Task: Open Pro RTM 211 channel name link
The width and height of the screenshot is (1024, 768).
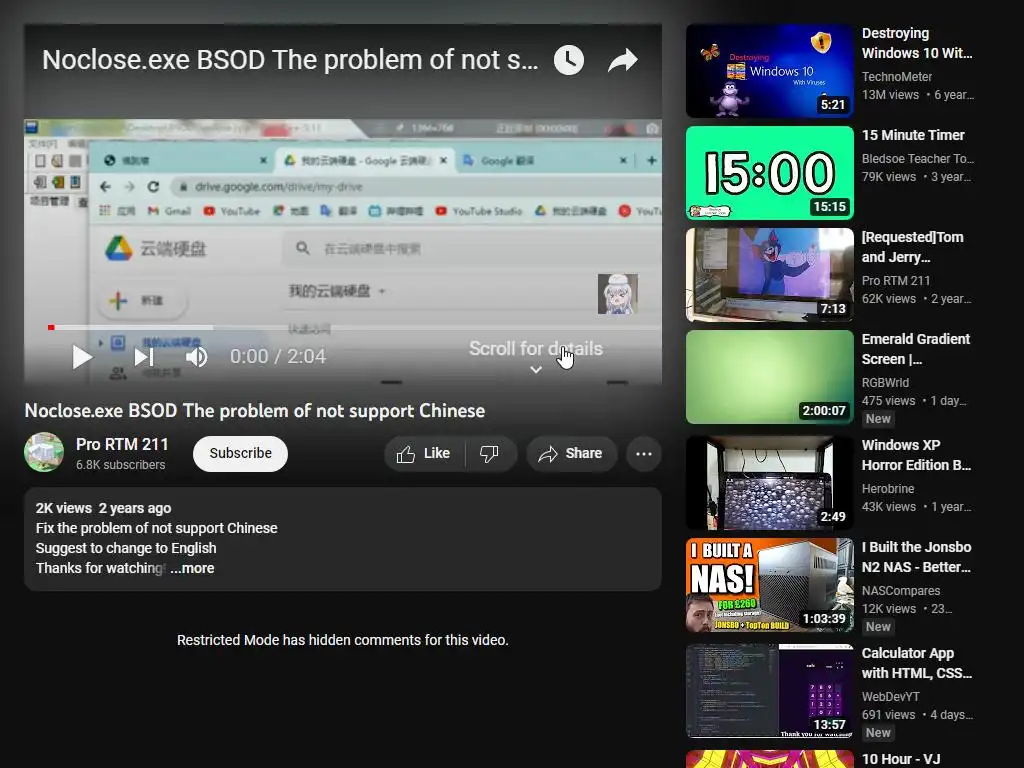Action: coord(122,444)
